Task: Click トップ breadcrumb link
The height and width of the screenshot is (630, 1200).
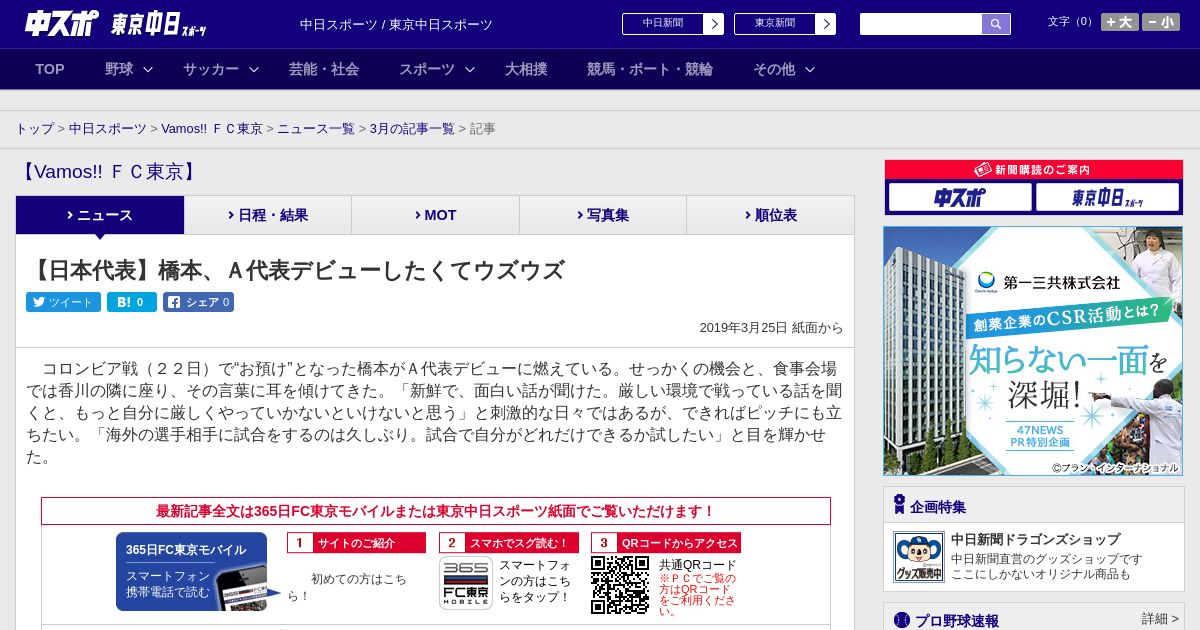Action: [34, 129]
